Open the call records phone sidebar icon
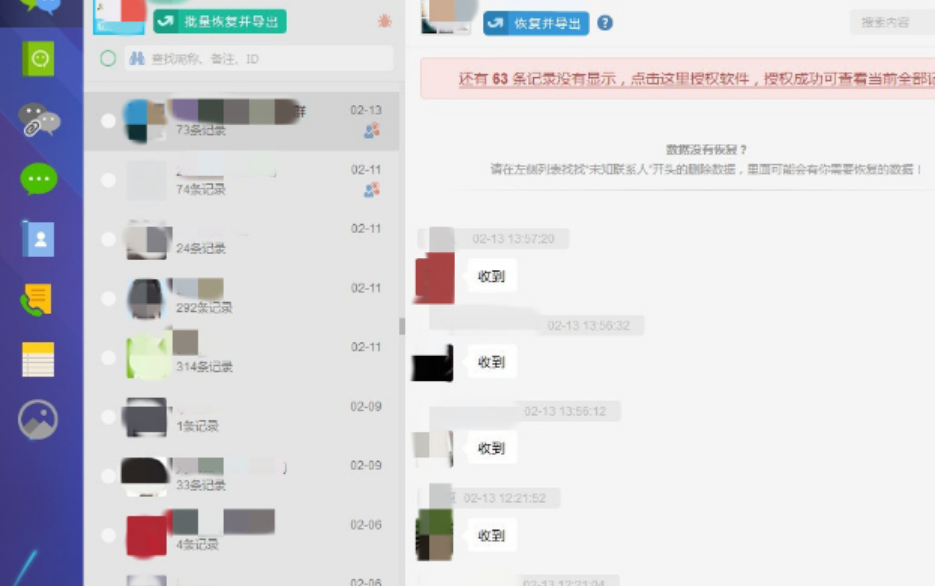Image resolution: width=935 pixels, height=586 pixels. (x=37, y=299)
